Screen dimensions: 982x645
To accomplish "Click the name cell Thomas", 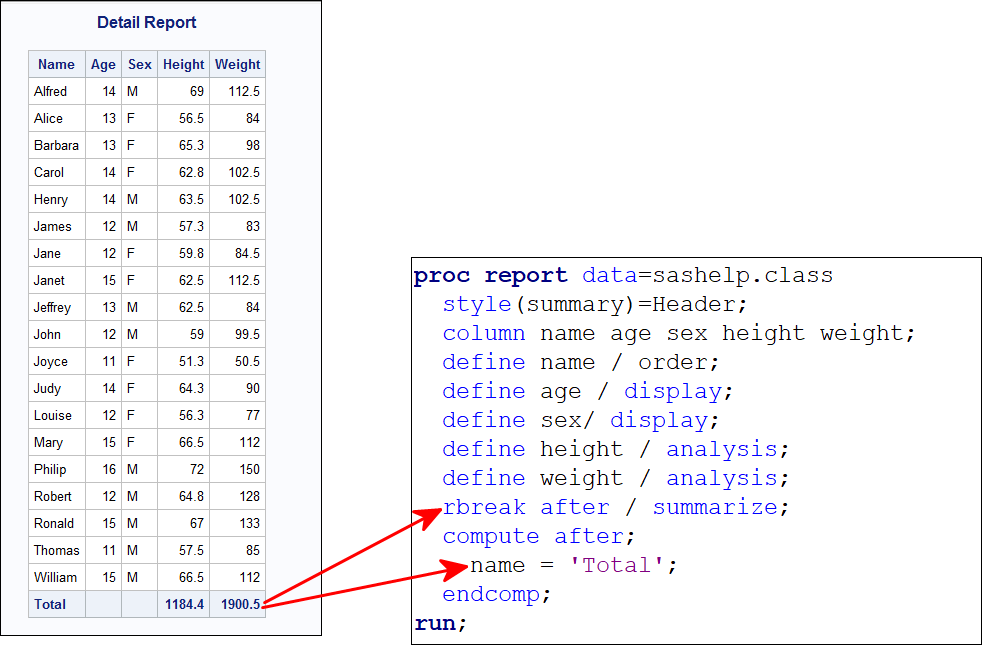I will coord(56,550).
